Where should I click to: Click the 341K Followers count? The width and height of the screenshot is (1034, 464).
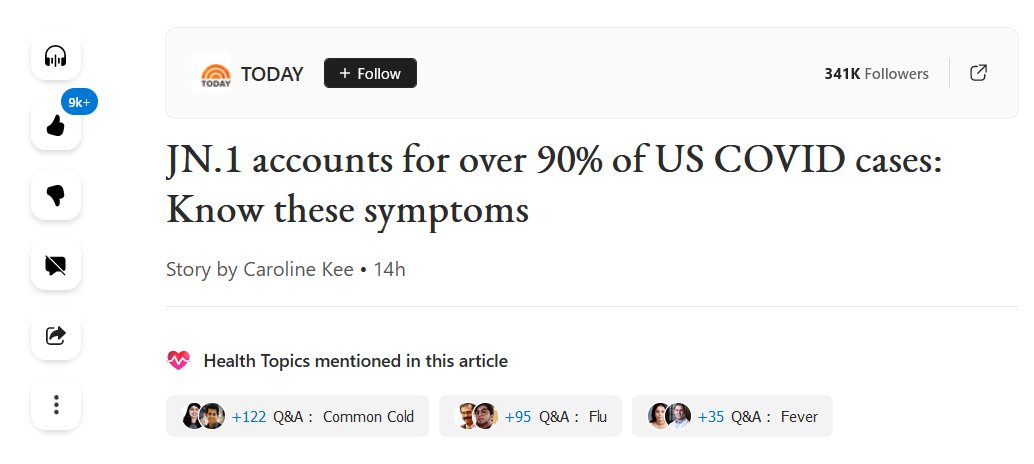[x=876, y=73]
